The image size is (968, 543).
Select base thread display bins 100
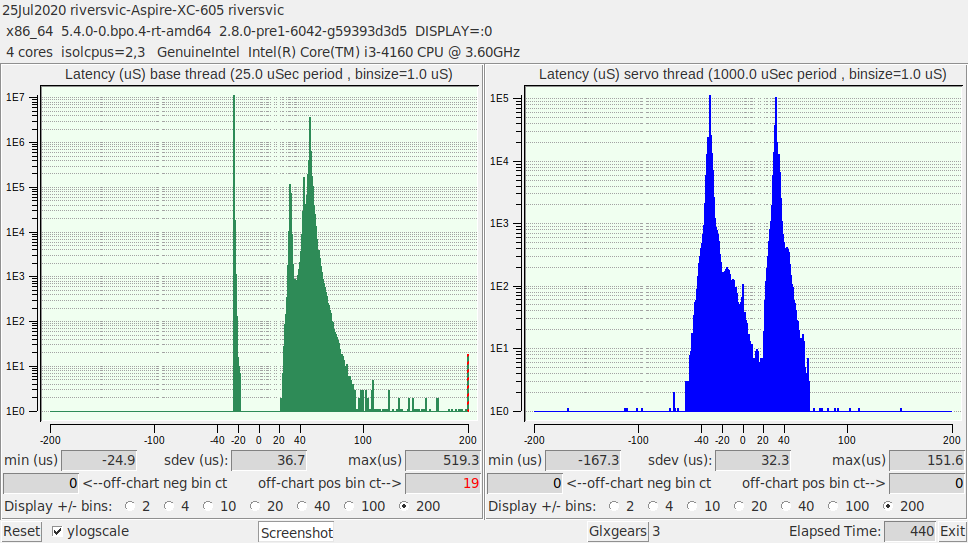point(349,506)
